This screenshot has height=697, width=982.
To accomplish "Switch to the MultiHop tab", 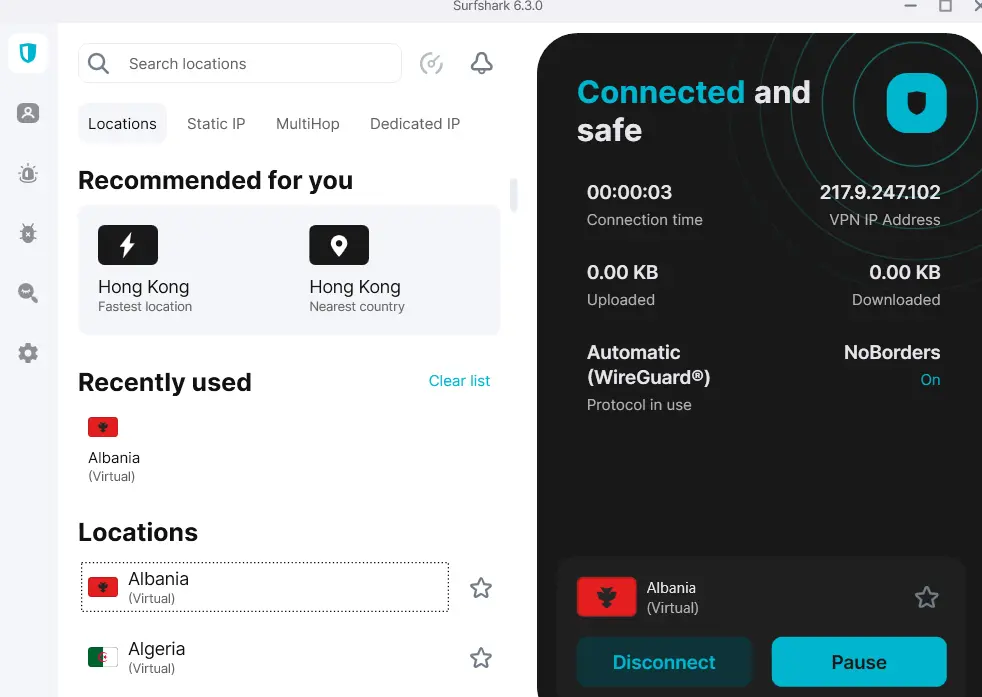I will click(308, 124).
